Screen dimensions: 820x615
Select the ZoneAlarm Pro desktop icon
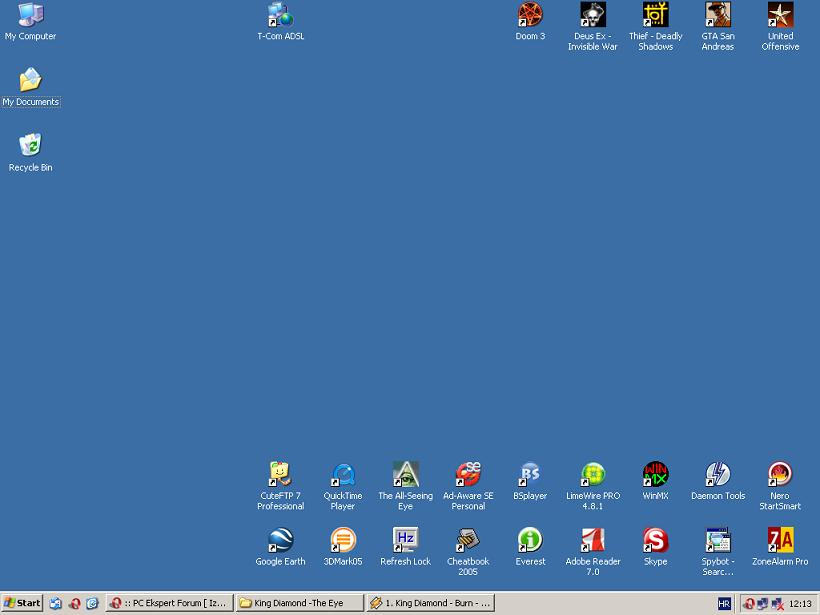780,541
